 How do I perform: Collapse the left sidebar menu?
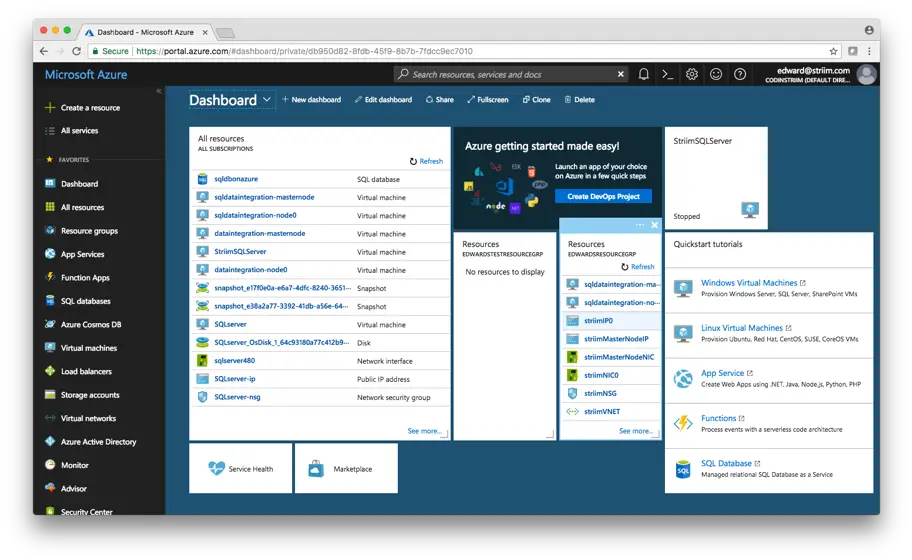pos(158,91)
